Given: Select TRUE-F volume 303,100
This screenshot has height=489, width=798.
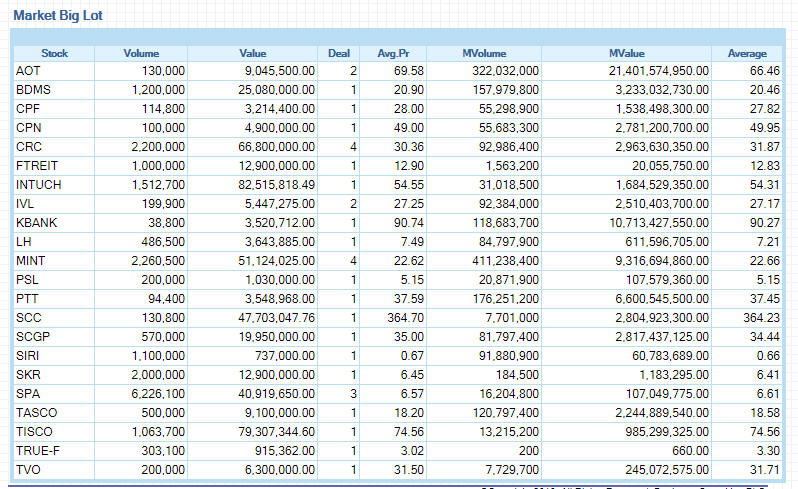Looking at the screenshot, I should pos(163,451).
